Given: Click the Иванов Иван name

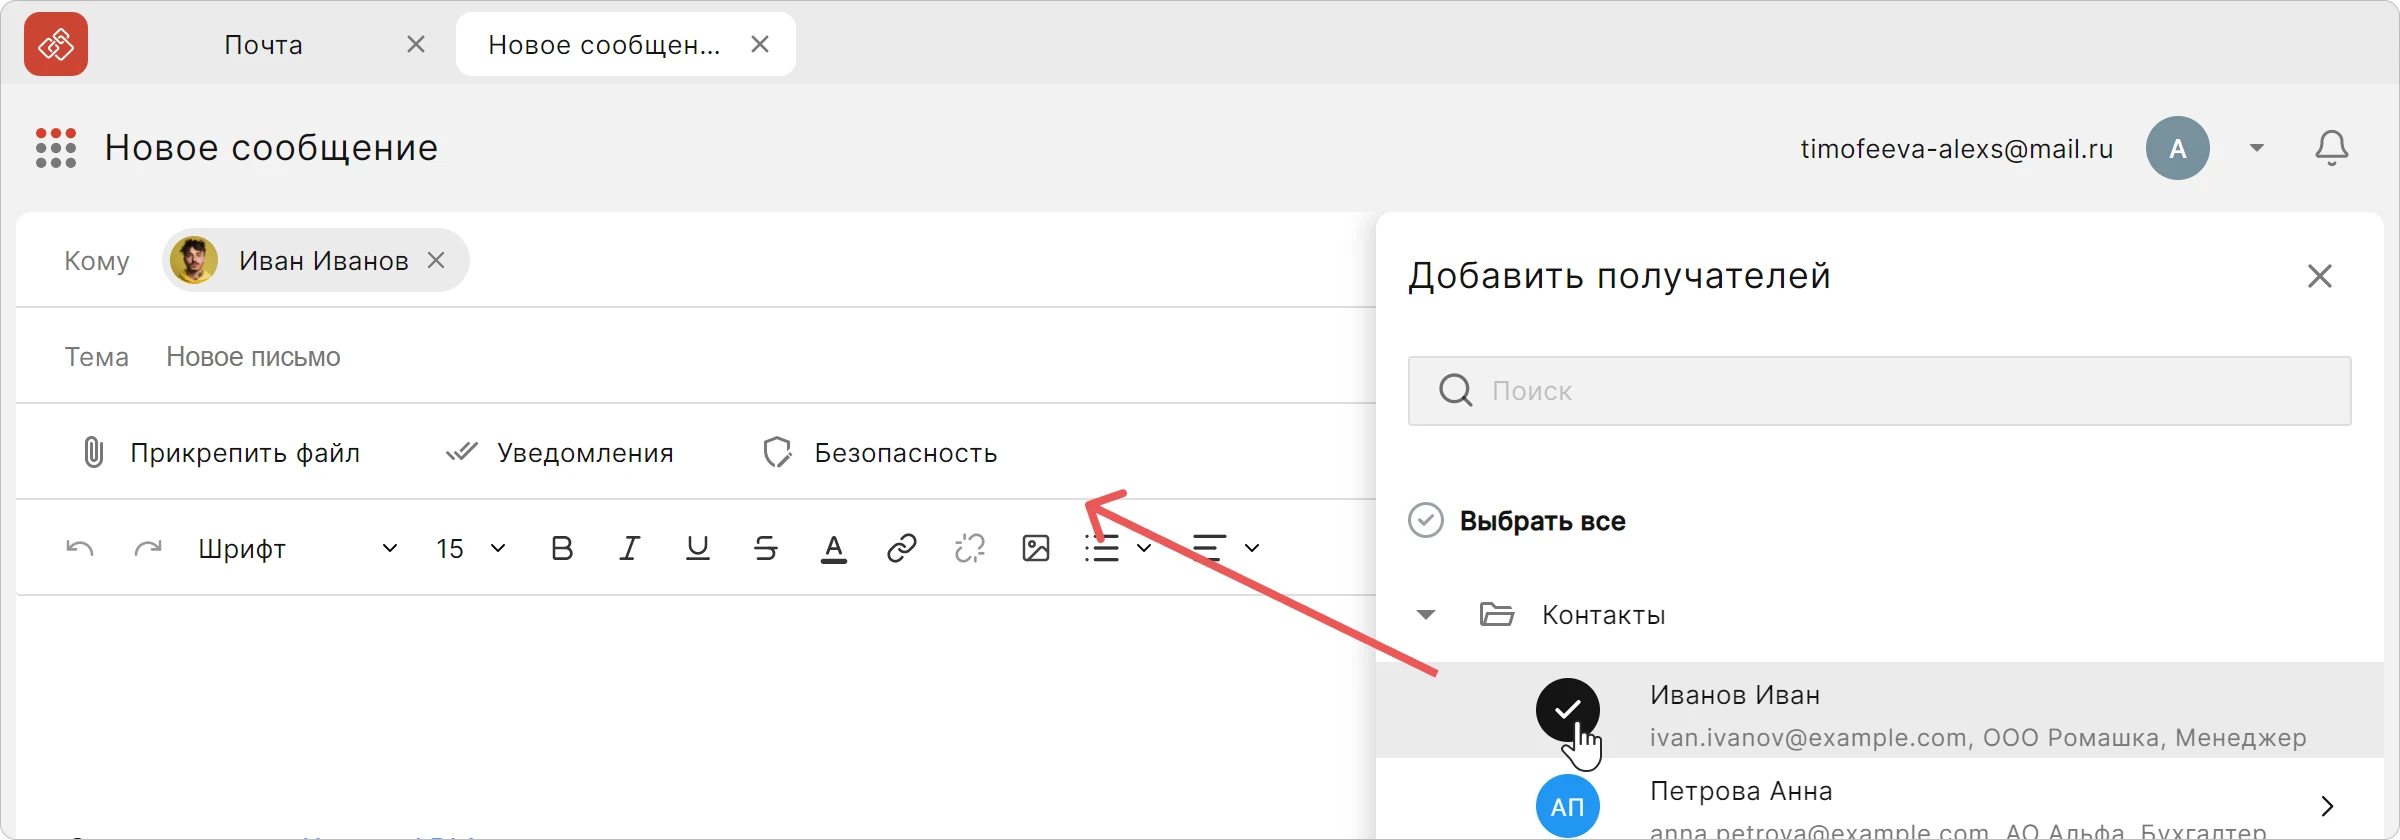Looking at the screenshot, I should pos(1735,695).
